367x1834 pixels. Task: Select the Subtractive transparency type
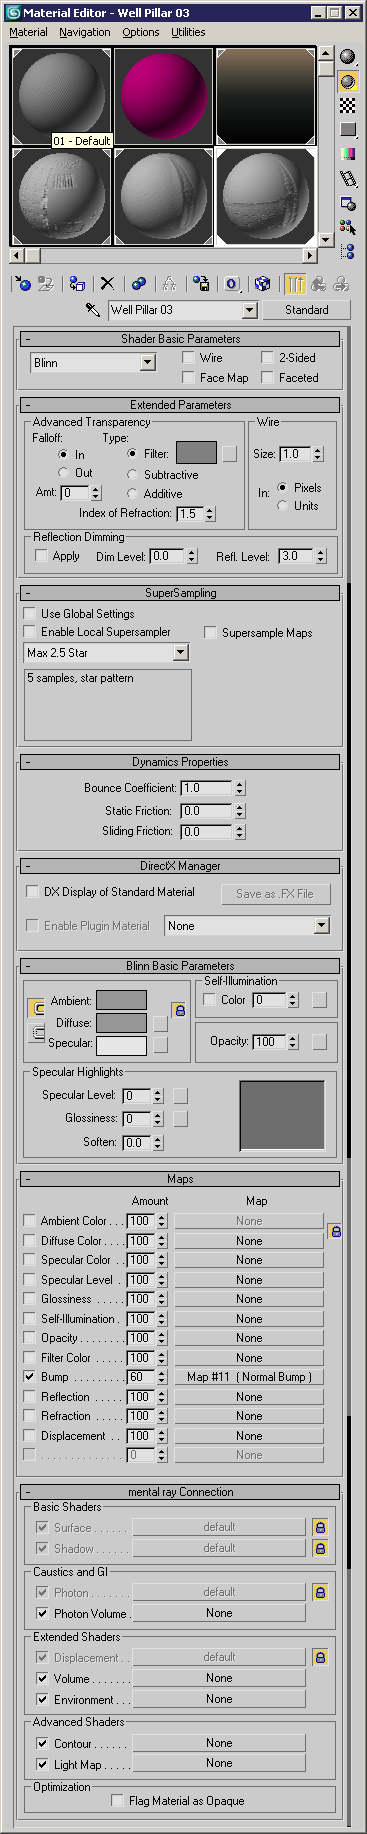point(132,474)
